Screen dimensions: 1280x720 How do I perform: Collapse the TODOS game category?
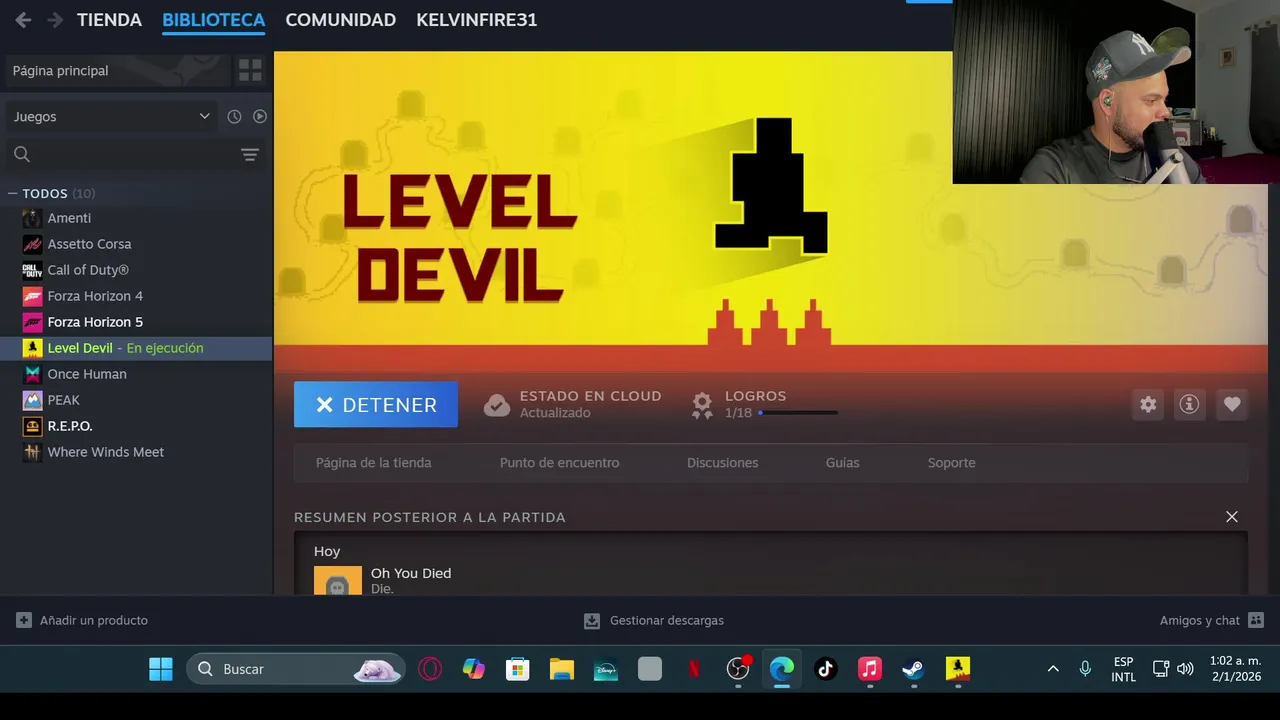coord(13,193)
